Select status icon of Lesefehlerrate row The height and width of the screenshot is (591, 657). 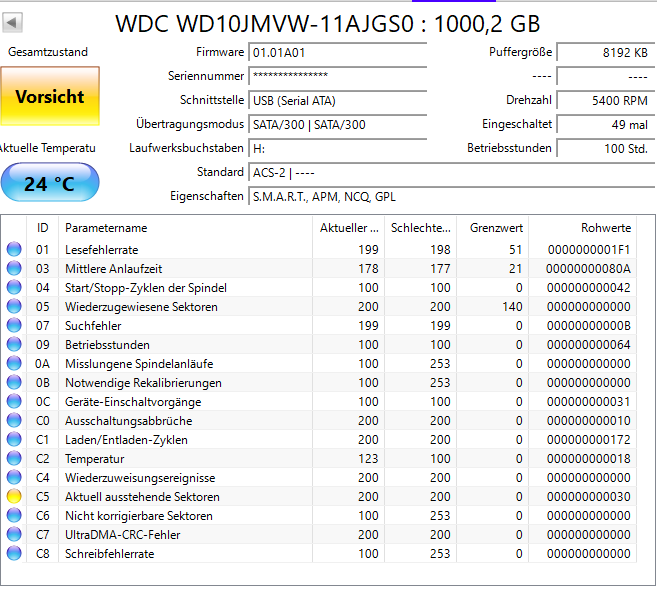pos(14,249)
